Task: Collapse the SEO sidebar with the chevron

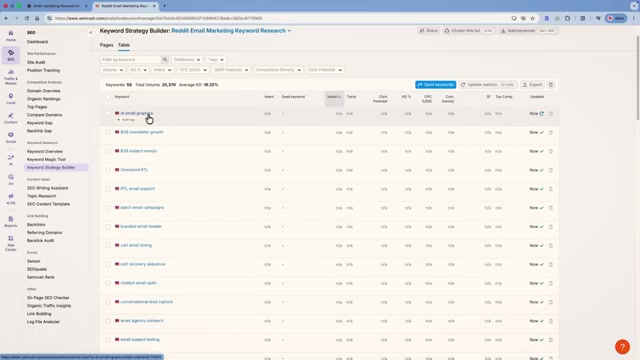Action: point(91,33)
